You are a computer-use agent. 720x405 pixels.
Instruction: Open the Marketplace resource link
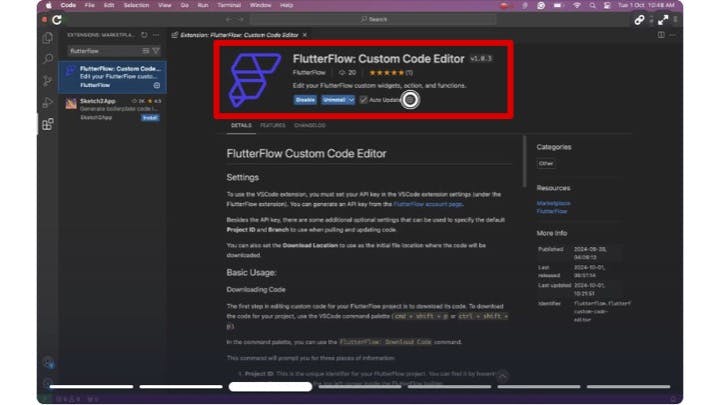(x=553, y=203)
